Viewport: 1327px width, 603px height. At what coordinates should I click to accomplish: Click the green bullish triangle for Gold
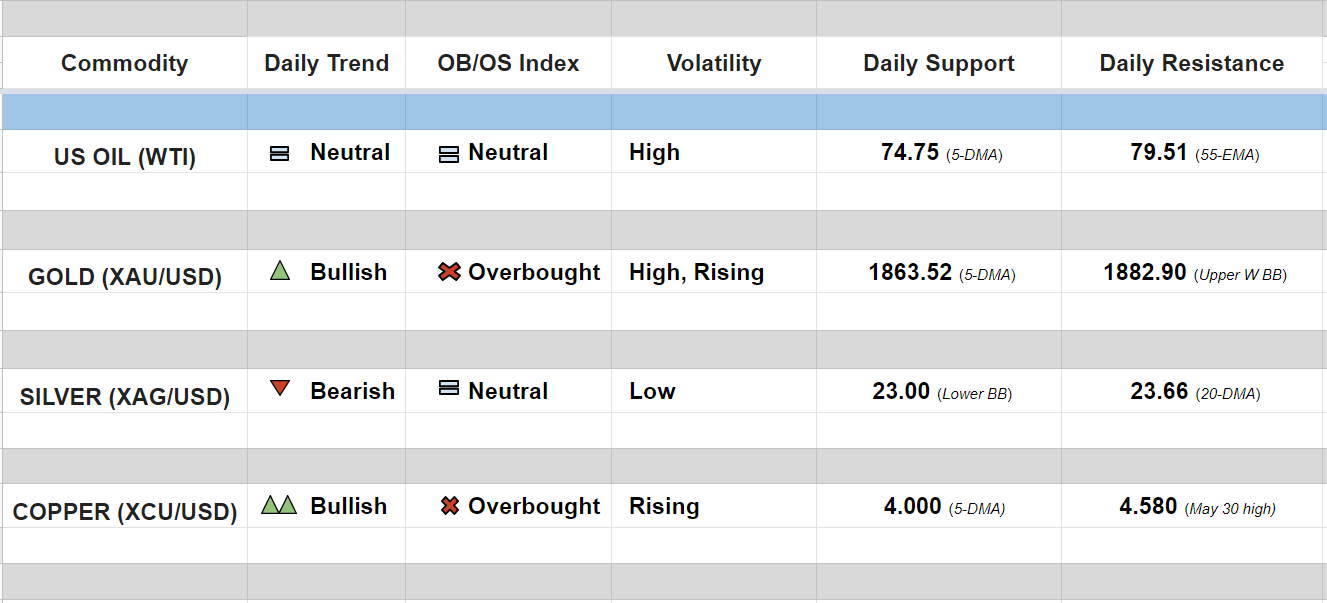coord(280,271)
